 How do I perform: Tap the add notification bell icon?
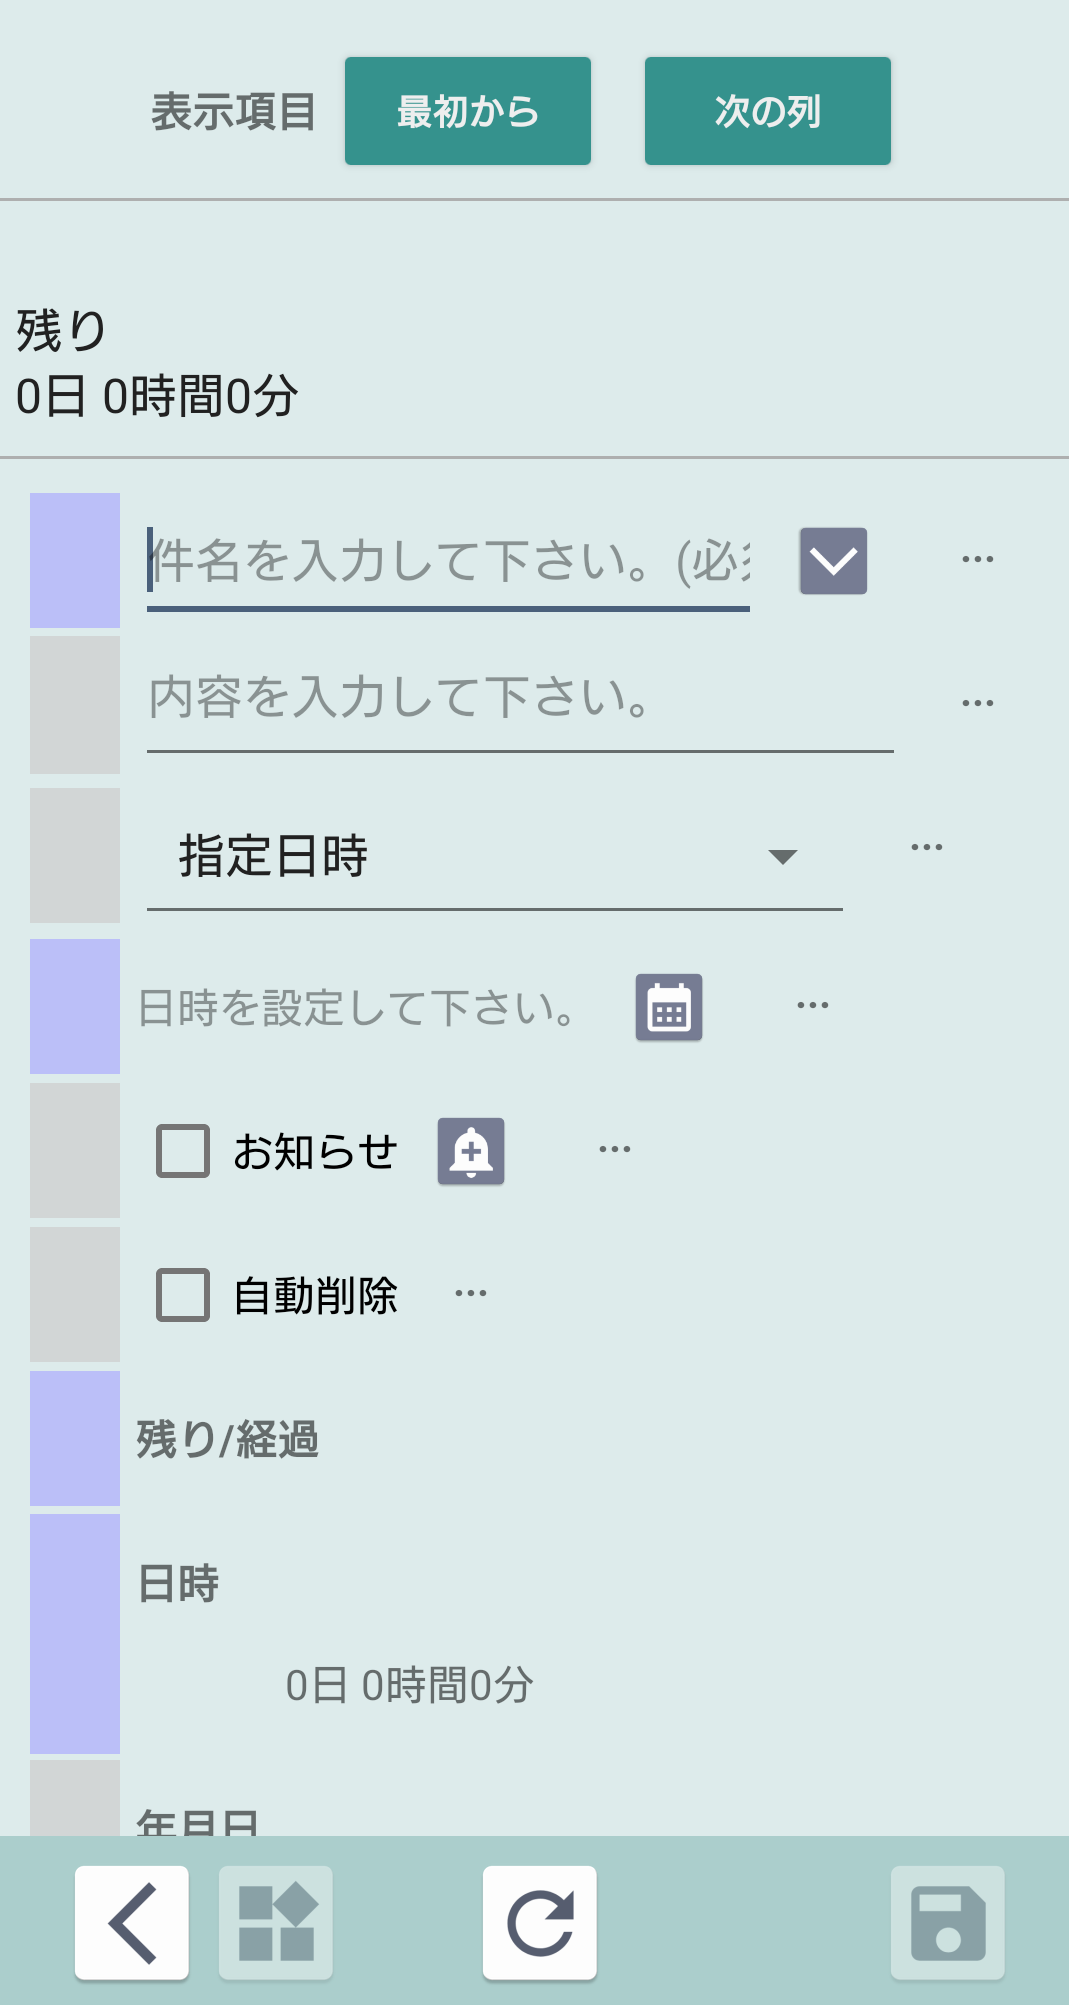pyautogui.click(x=471, y=1151)
